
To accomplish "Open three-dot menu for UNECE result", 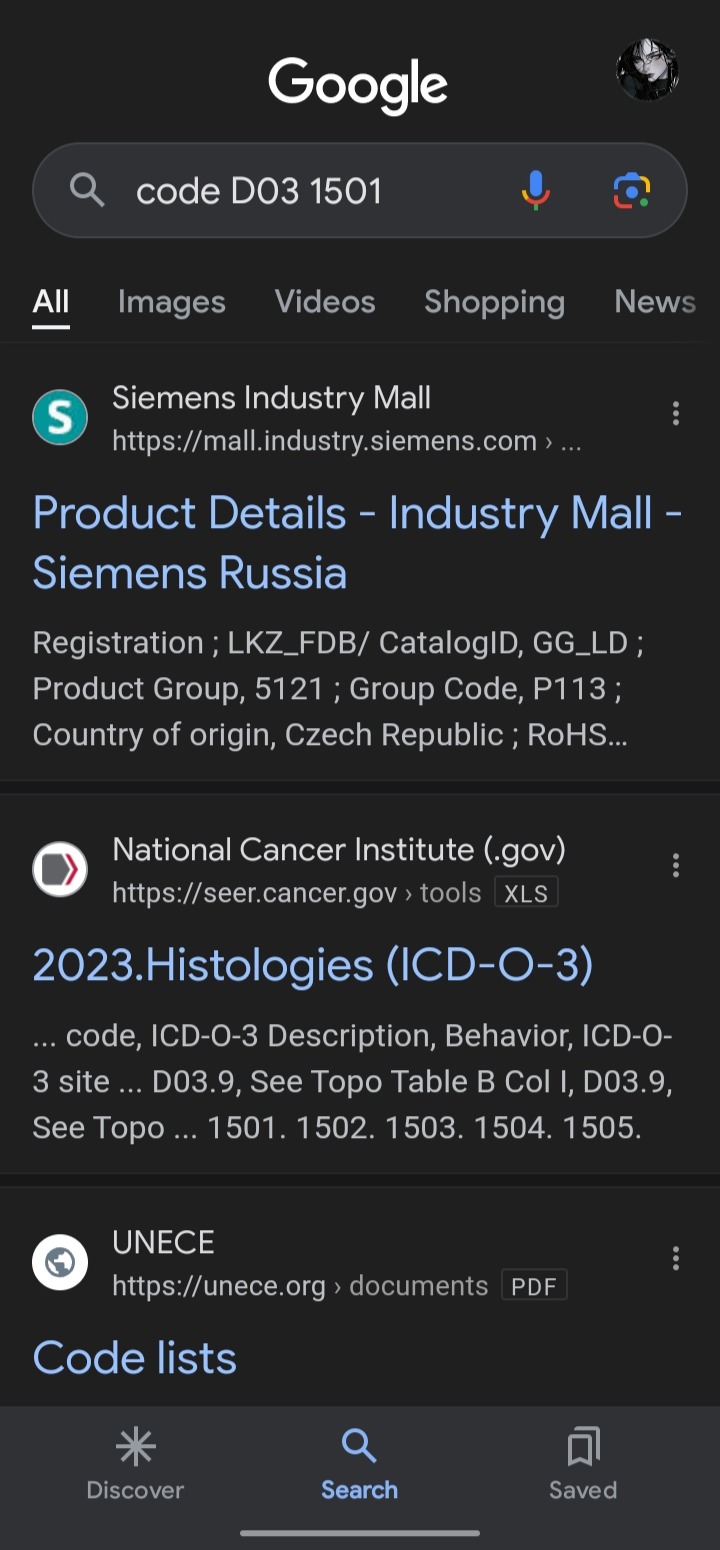I will (x=676, y=1258).
